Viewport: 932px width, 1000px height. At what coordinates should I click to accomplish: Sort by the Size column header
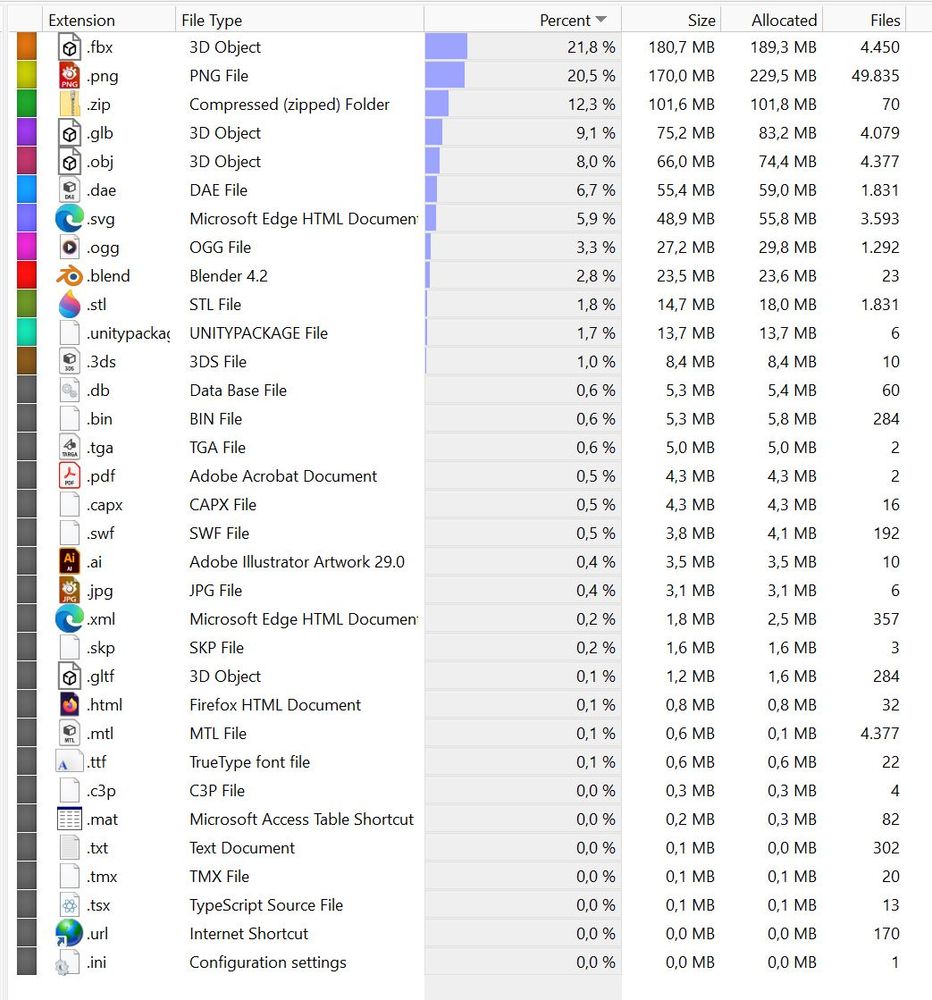671,20
